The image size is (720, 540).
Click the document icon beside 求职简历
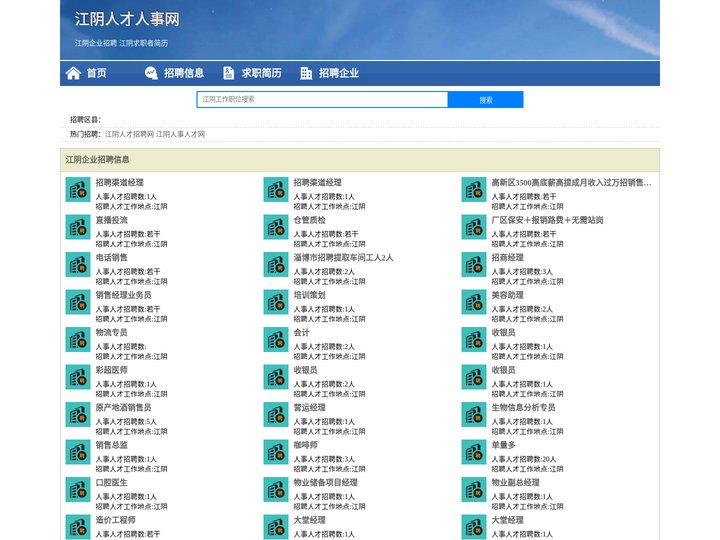click(x=228, y=73)
